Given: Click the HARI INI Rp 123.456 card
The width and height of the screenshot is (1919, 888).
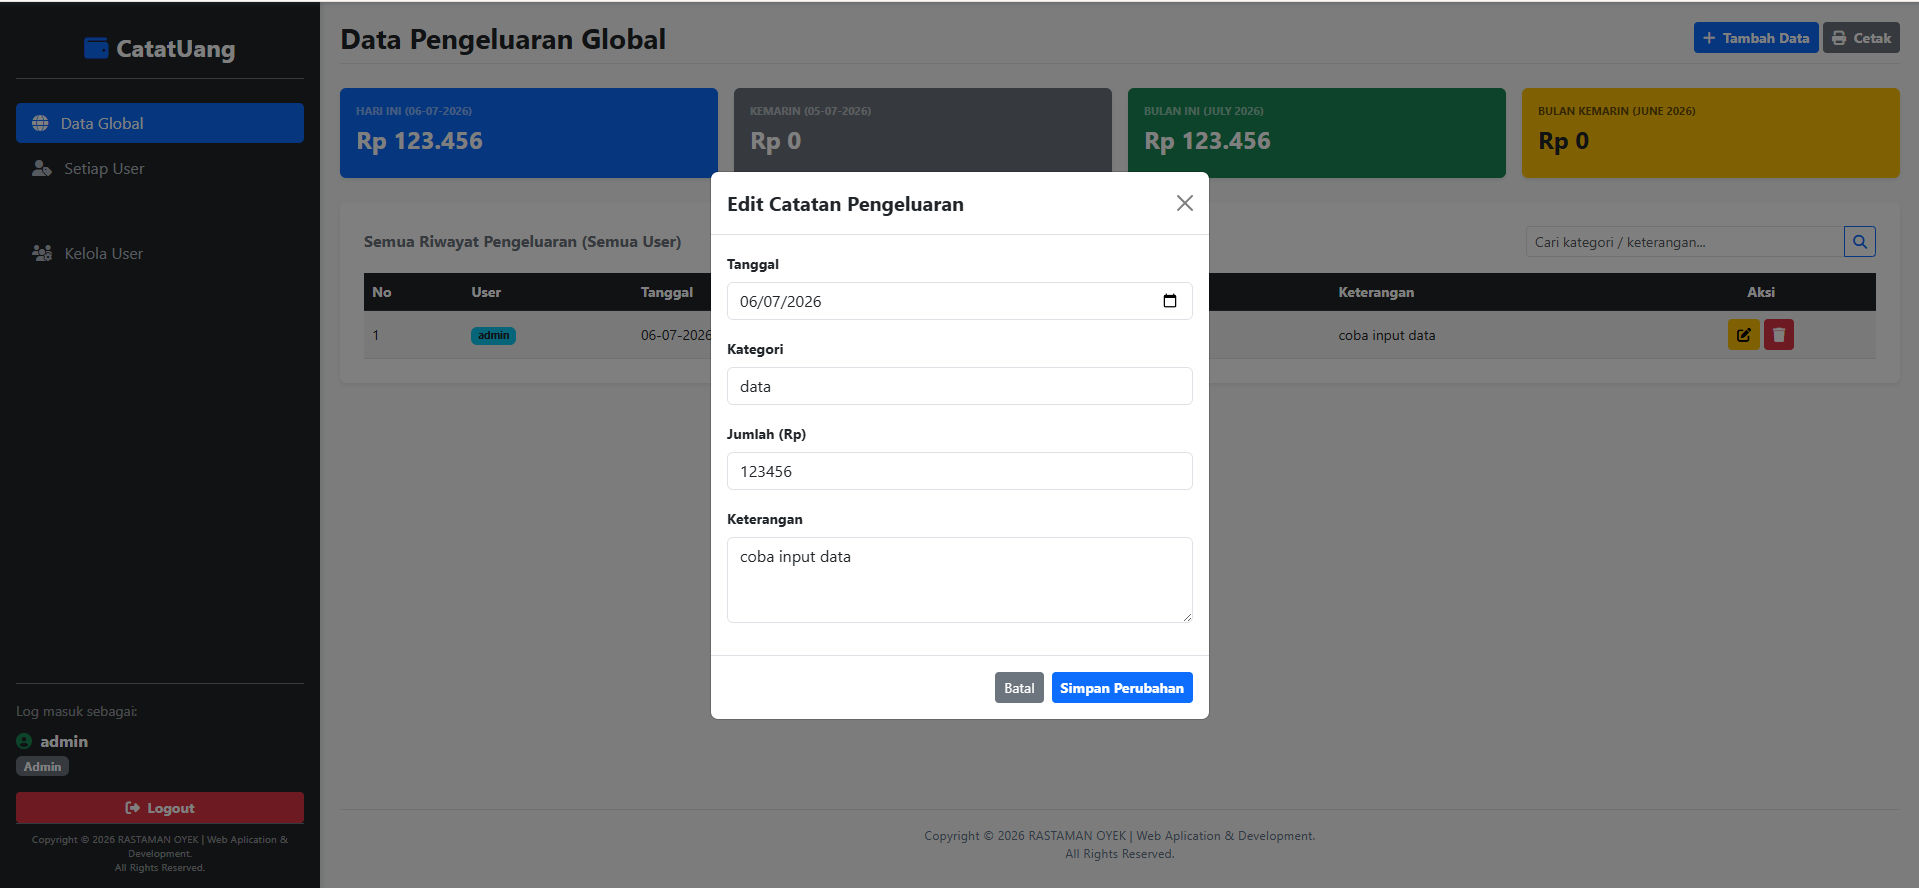Looking at the screenshot, I should pyautogui.click(x=529, y=133).
